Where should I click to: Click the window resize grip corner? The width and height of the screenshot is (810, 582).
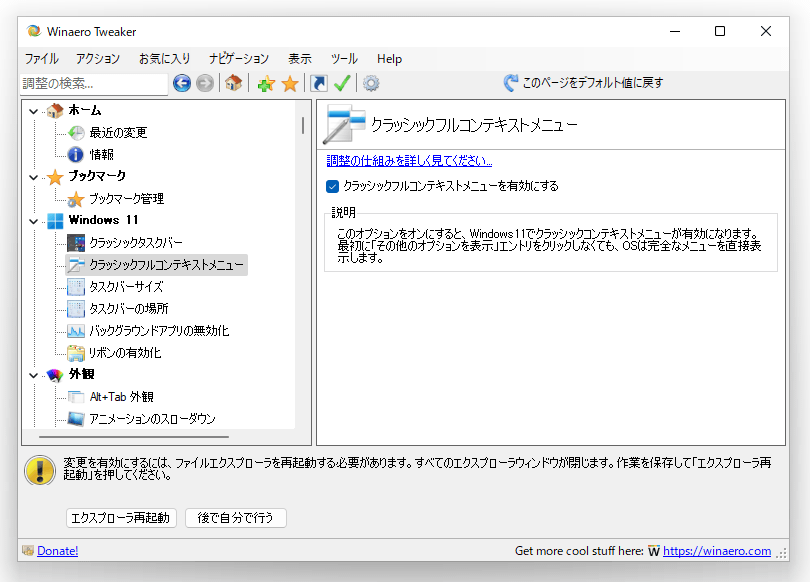(782, 554)
